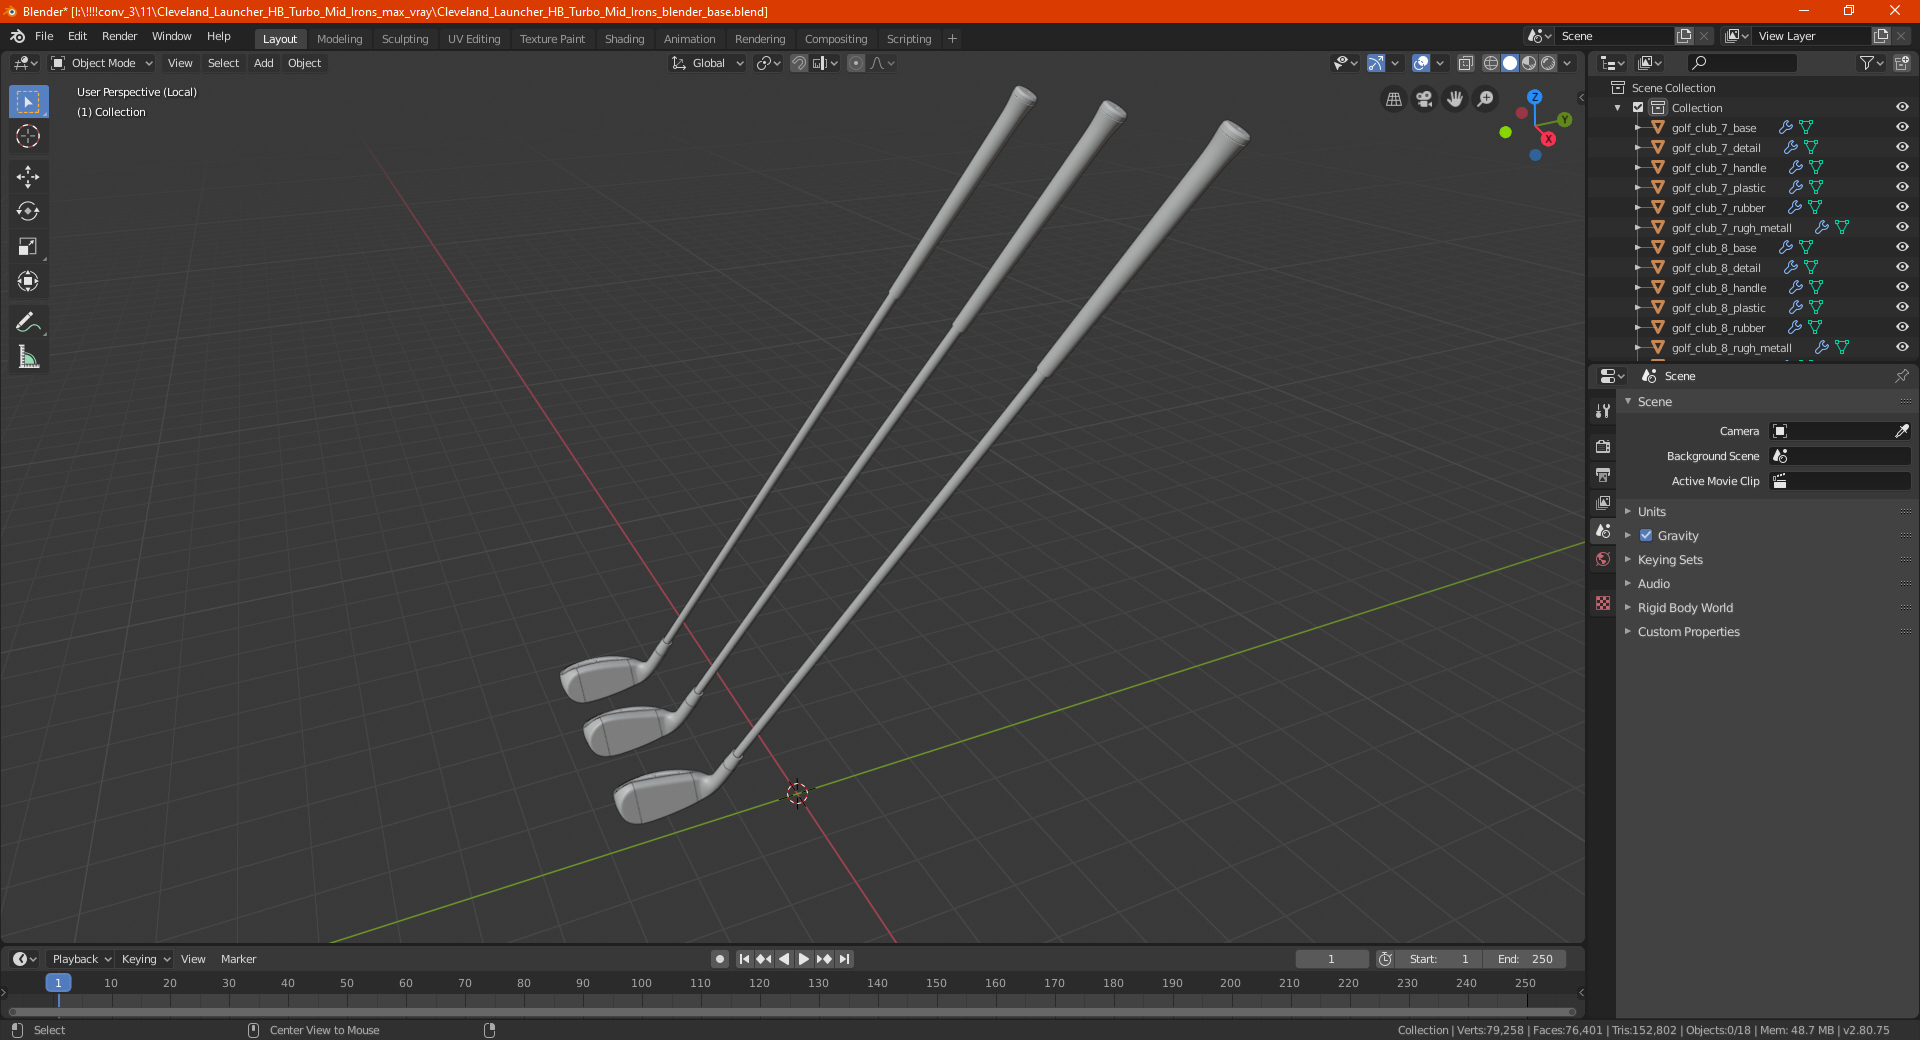The height and width of the screenshot is (1040, 1920).
Task: Open the View Layer properties tab
Action: pos(1603,502)
